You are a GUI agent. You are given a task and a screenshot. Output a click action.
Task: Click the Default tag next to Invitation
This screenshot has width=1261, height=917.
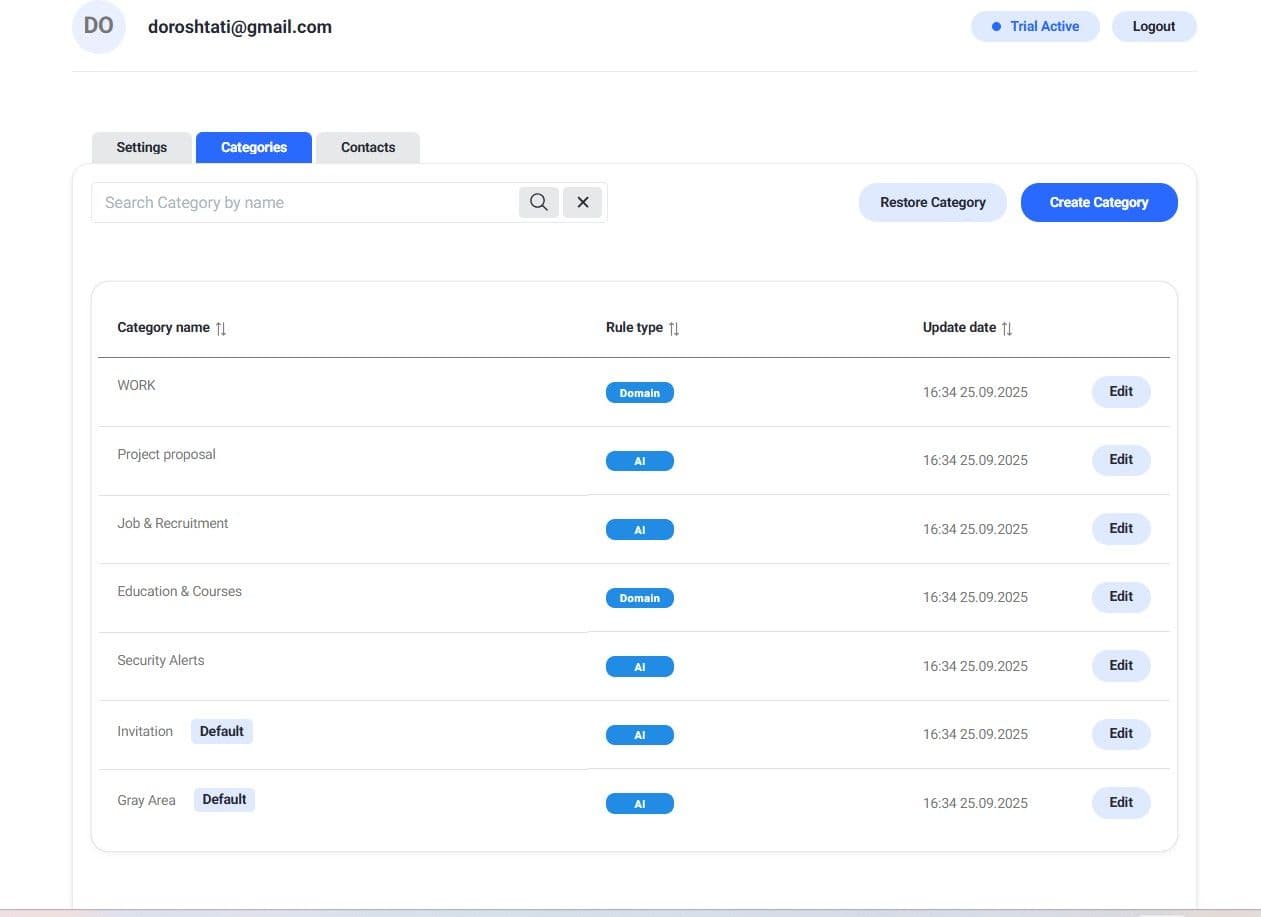pos(222,731)
